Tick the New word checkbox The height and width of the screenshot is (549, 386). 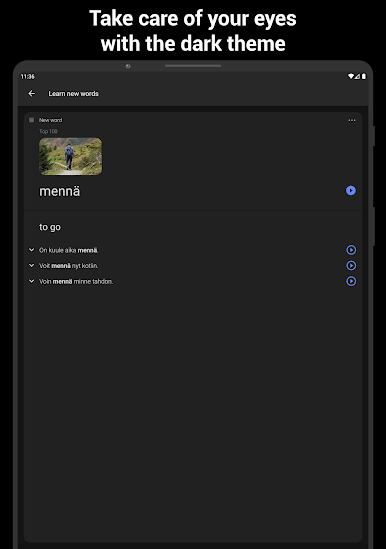[32, 120]
